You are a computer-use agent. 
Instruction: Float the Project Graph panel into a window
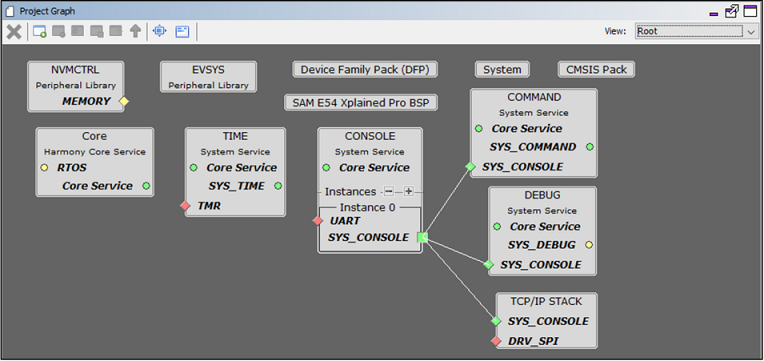tap(732, 11)
